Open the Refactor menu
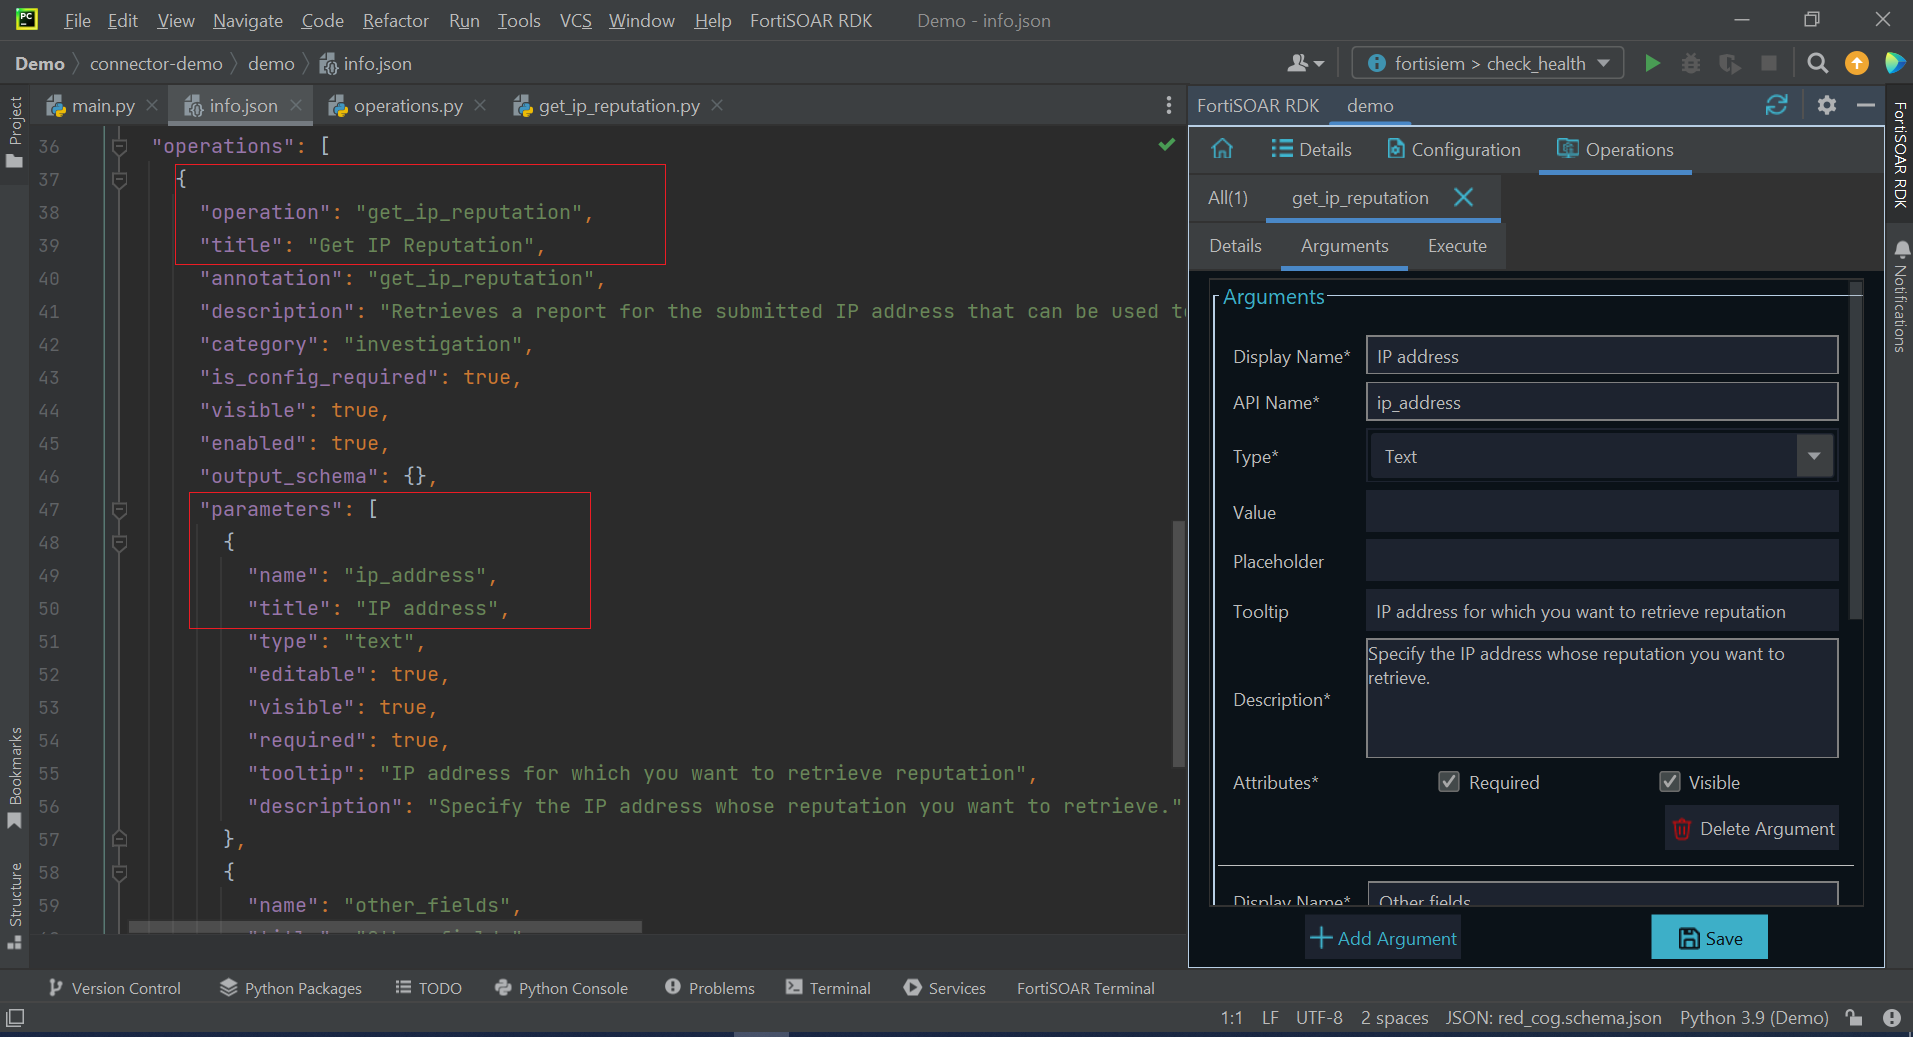1913x1037 pixels. (x=395, y=20)
